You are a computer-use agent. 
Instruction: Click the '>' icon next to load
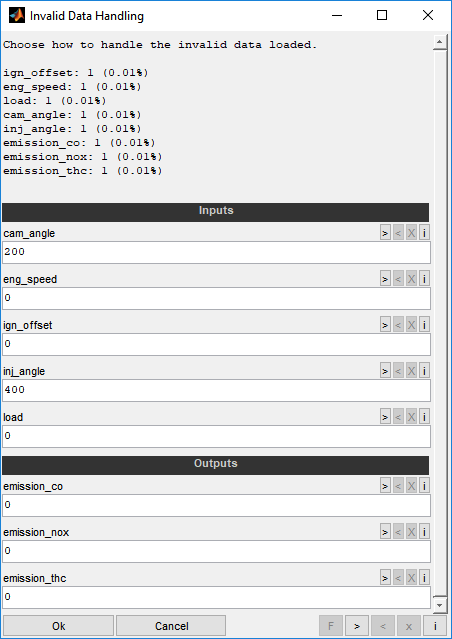385,417
